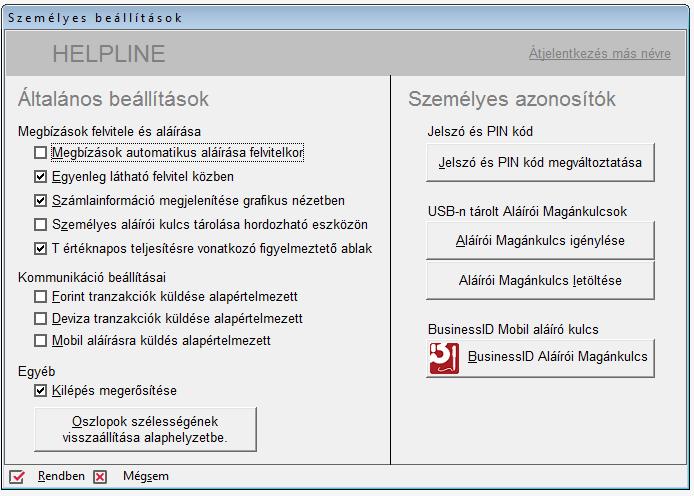Click the Személyes azonosítók heading
Image resolution: width=694 pixels, height=496 pixels.
click(x=512, y=99)
